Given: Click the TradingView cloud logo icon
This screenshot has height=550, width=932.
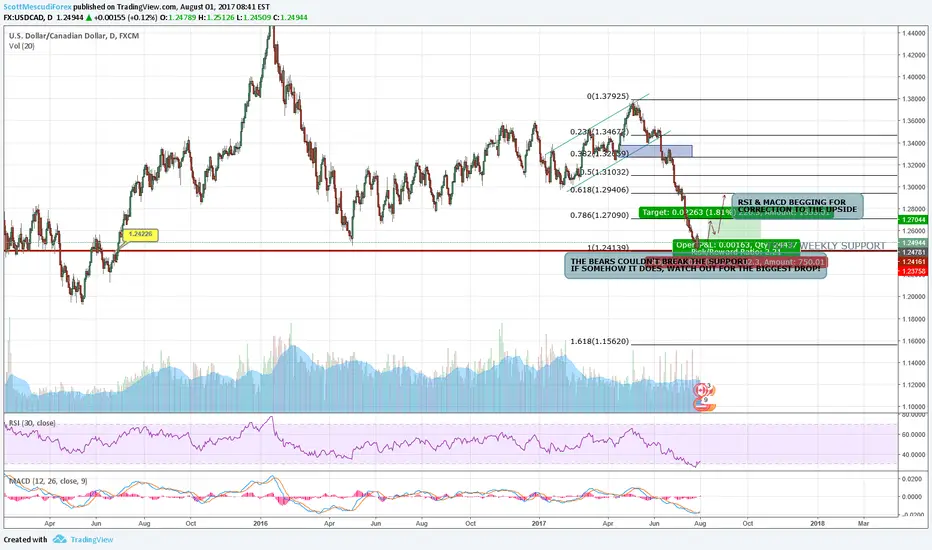Looking at the screenshot, I should (59, 539).
